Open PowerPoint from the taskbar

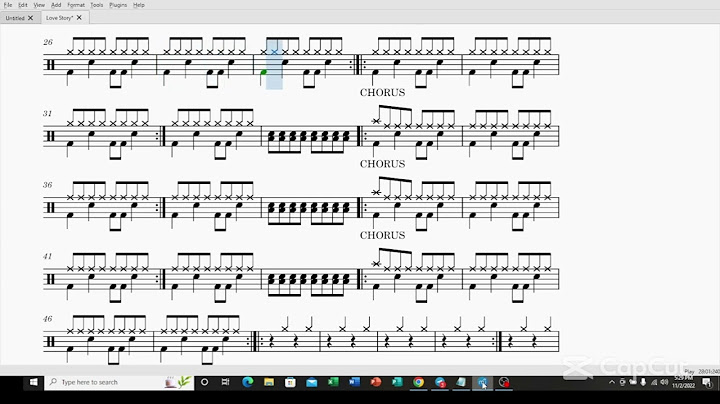pyautogui.click(x=376, y=382)
